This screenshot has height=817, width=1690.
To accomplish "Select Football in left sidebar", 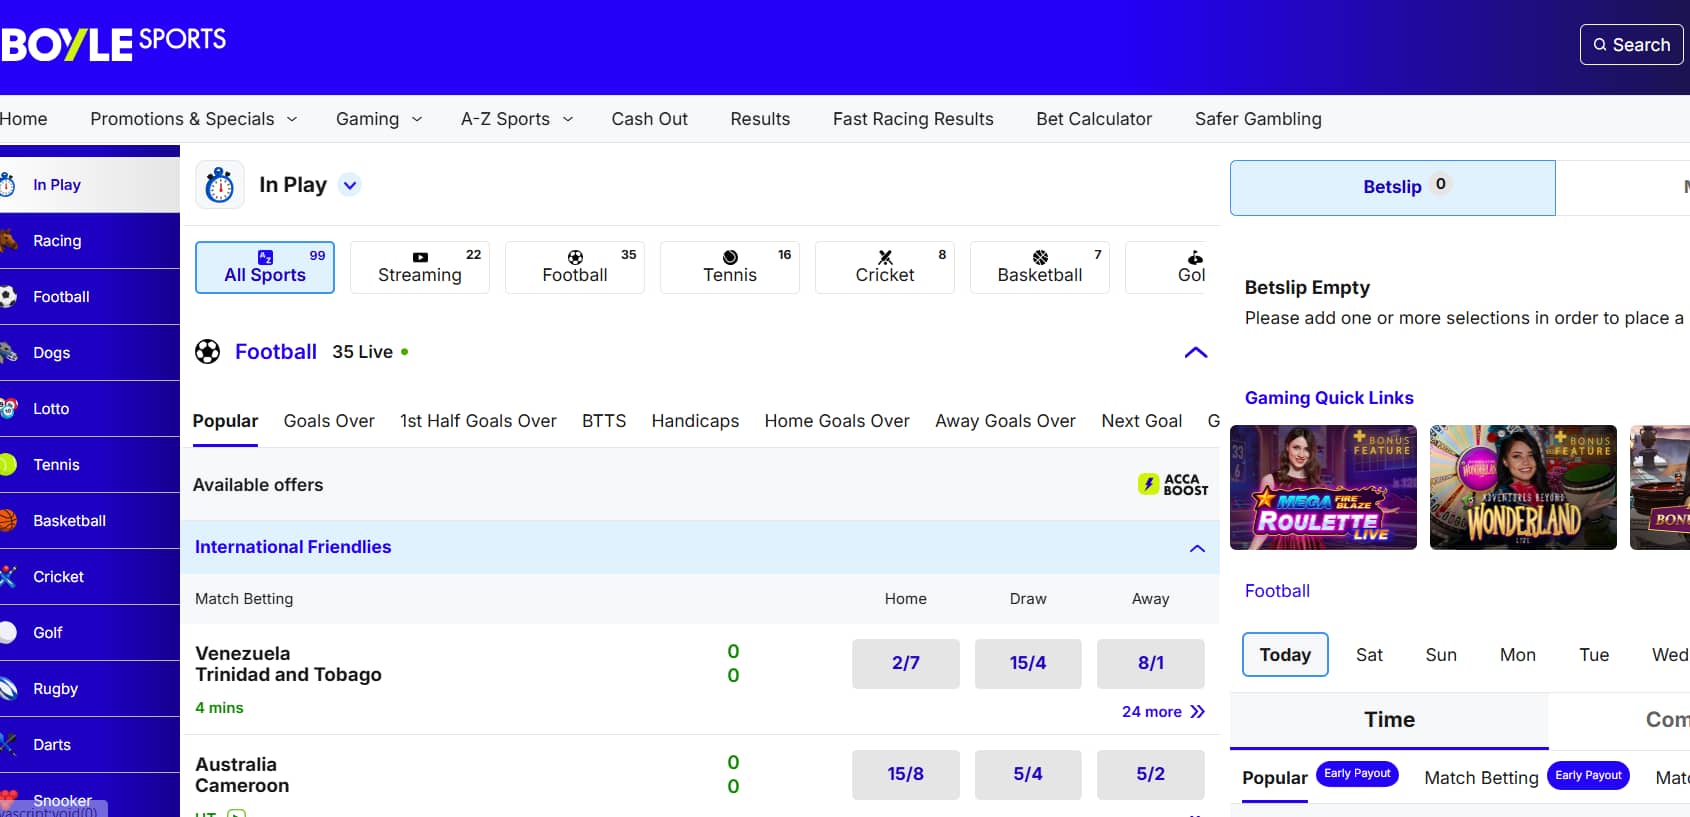I will click(90, 297).
